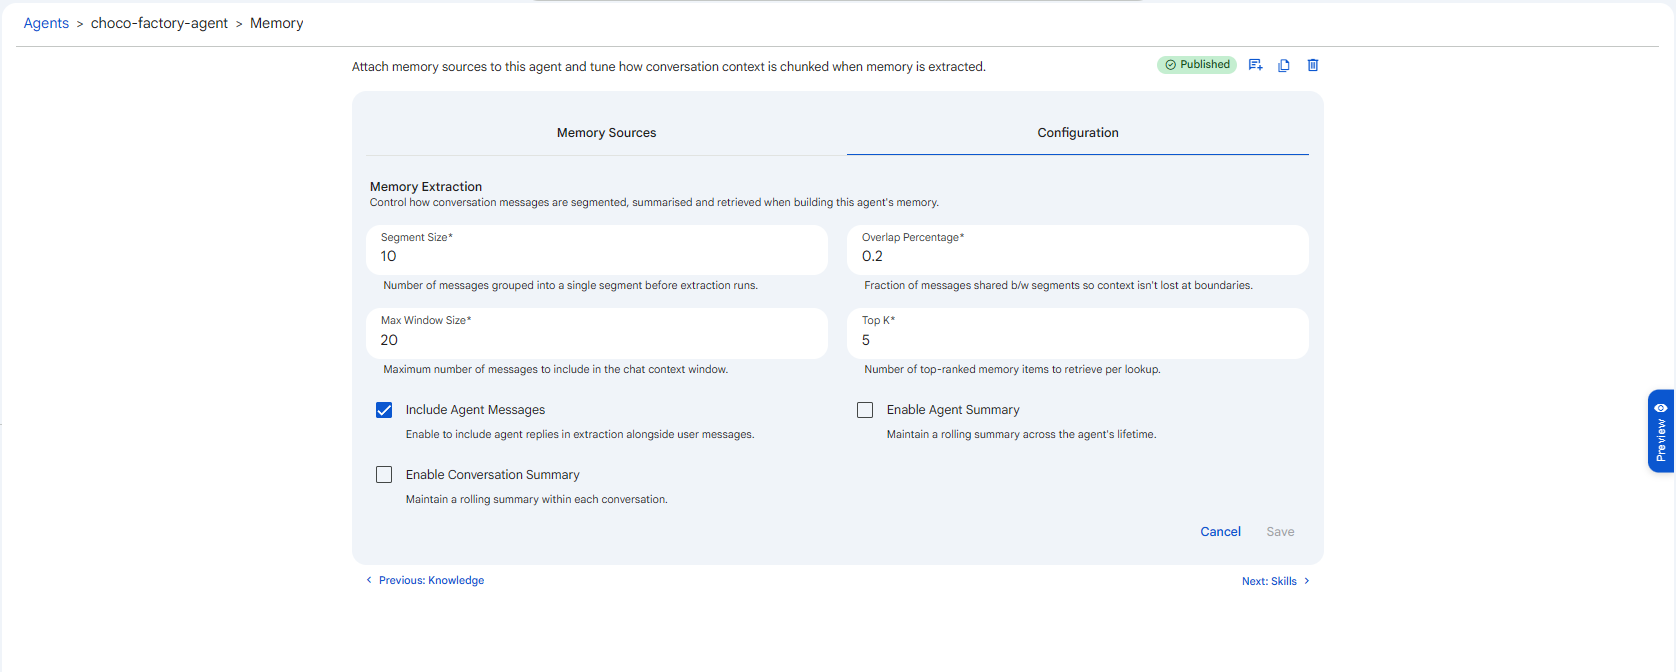Click into the Top K field
Image resolution: width=1676 pixels, height=672 pixels.
click(x=1078, y=333)
